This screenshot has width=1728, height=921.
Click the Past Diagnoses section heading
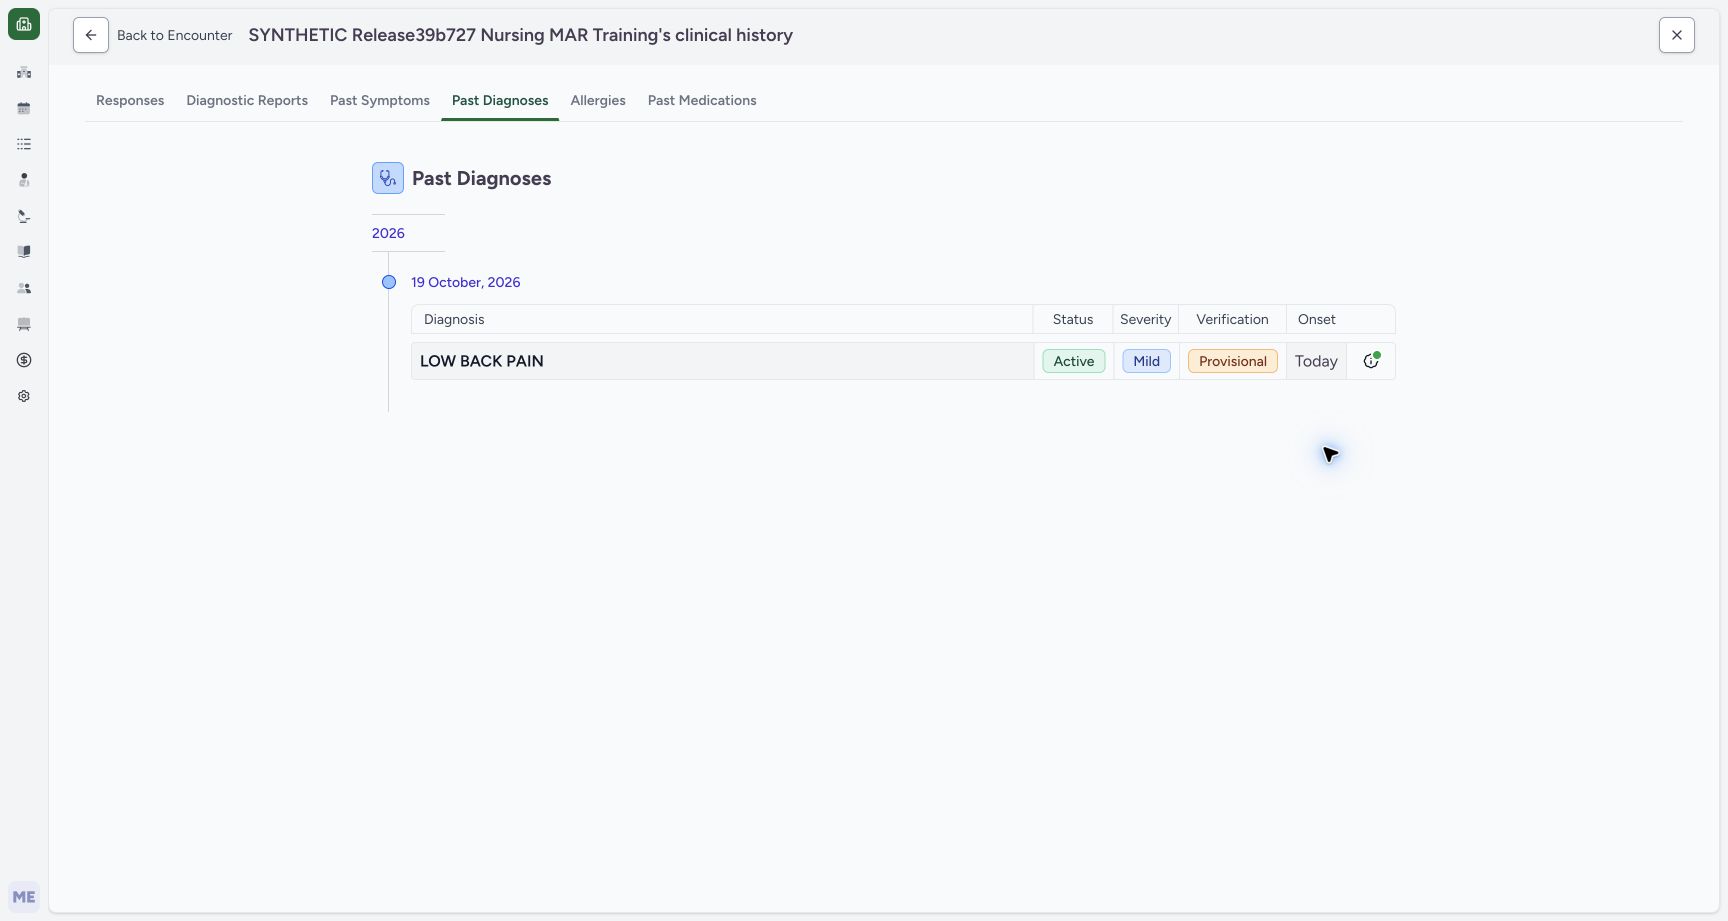481,178
